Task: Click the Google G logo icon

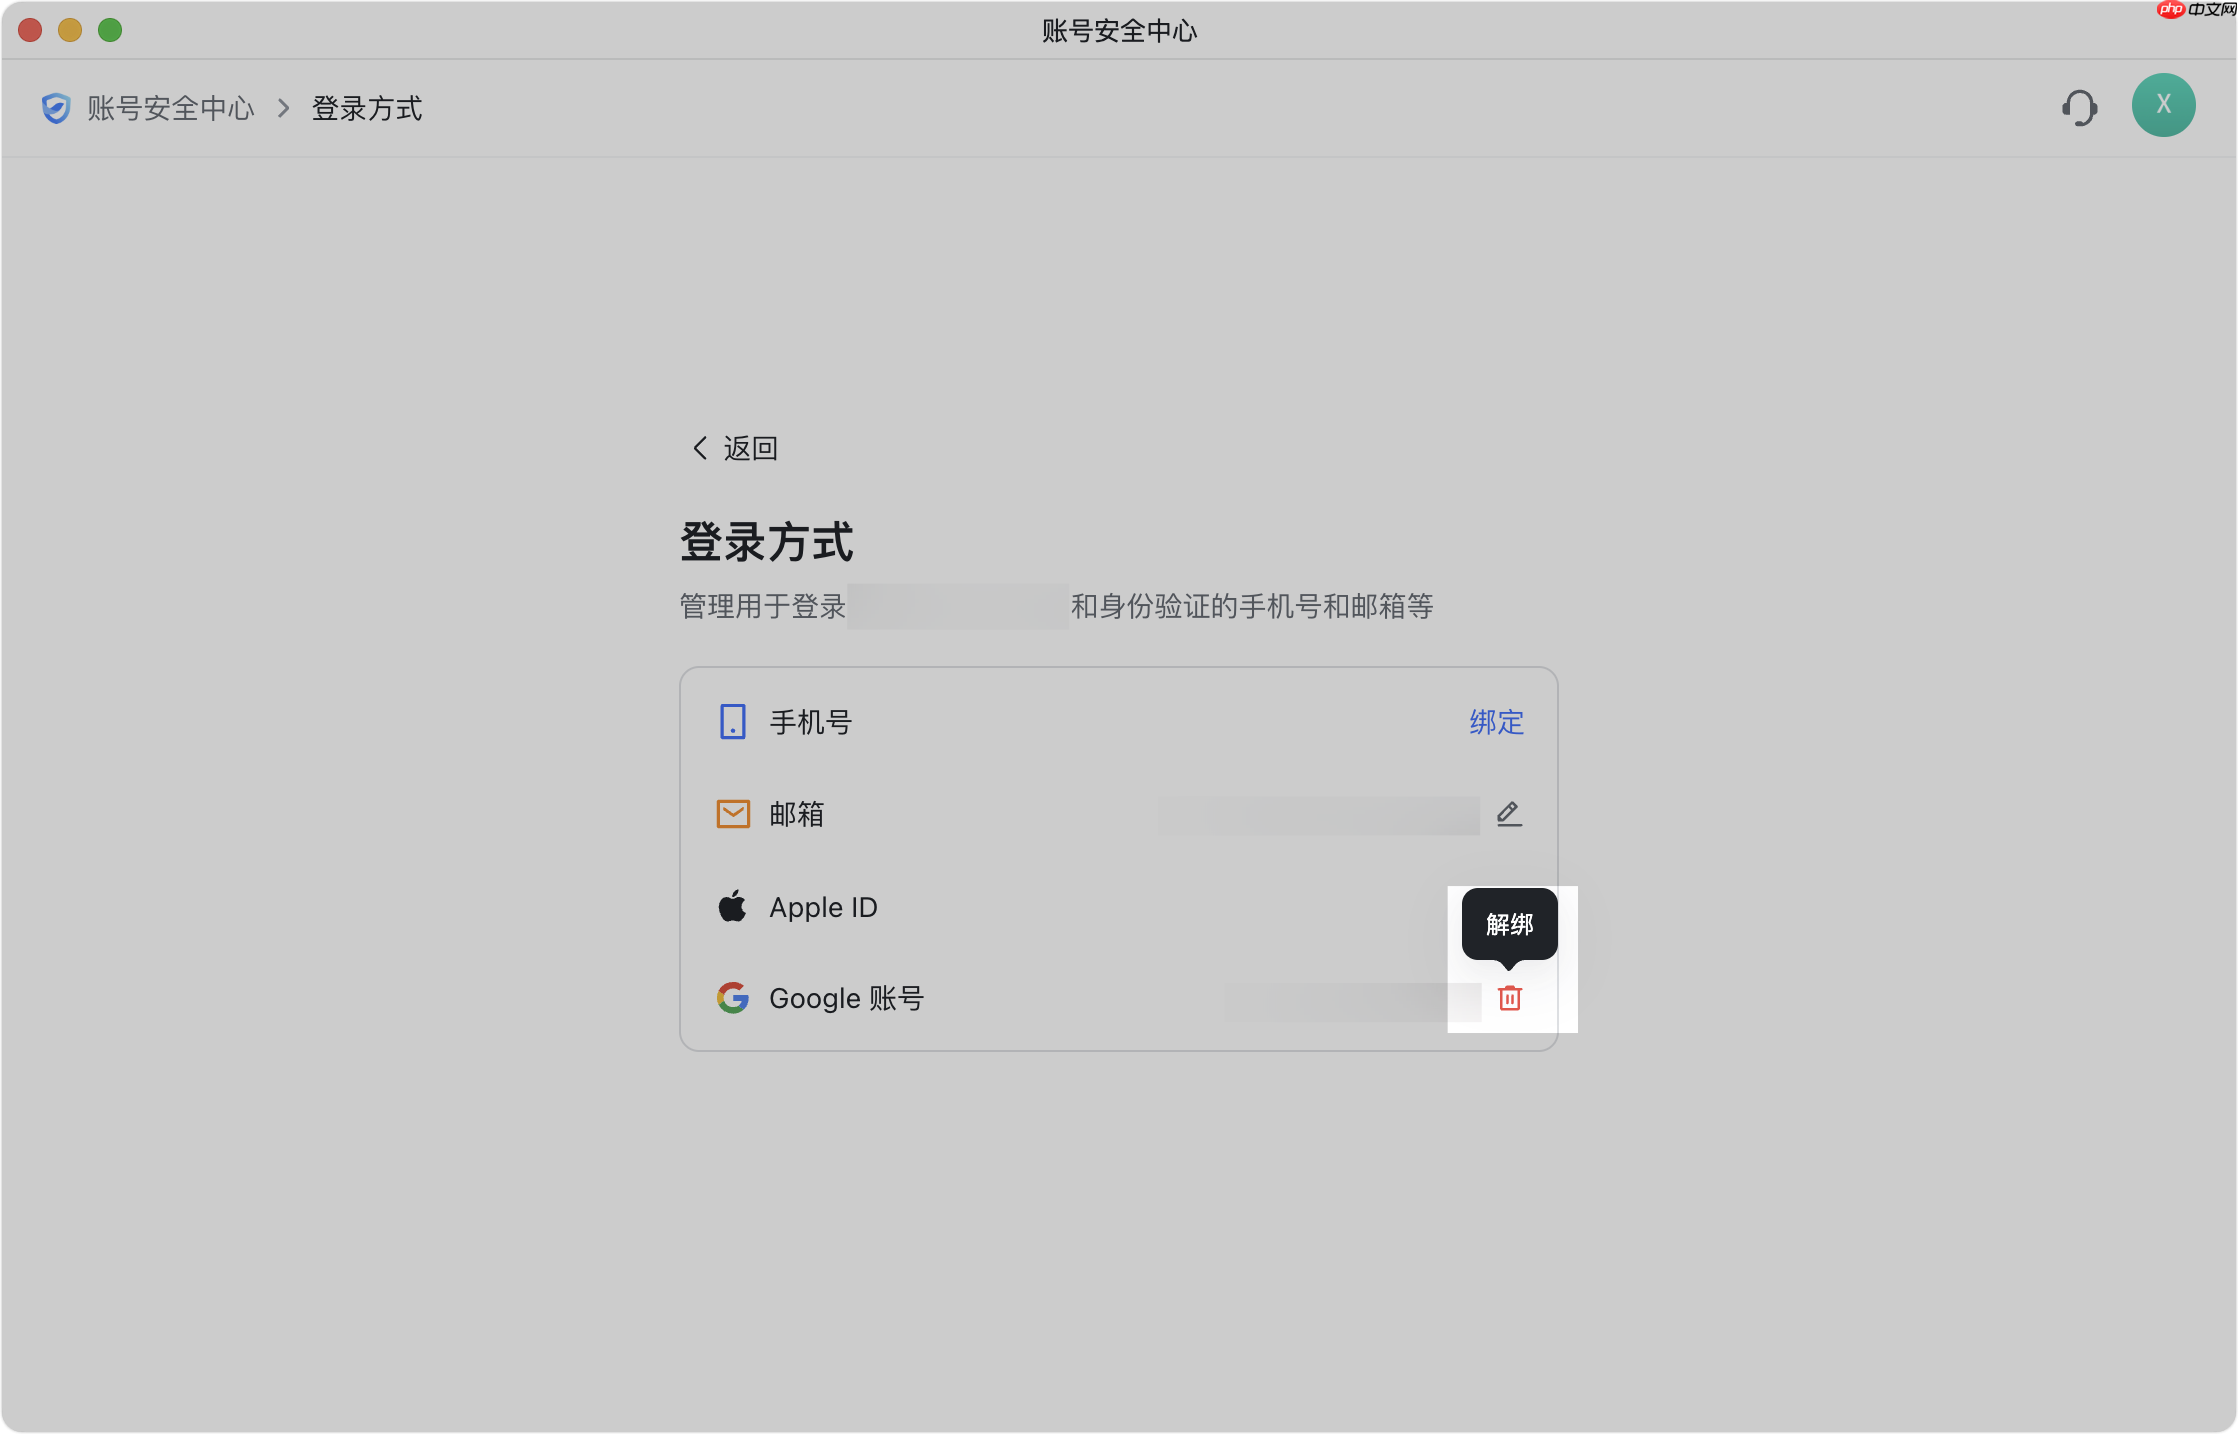Action: point(733,997)
